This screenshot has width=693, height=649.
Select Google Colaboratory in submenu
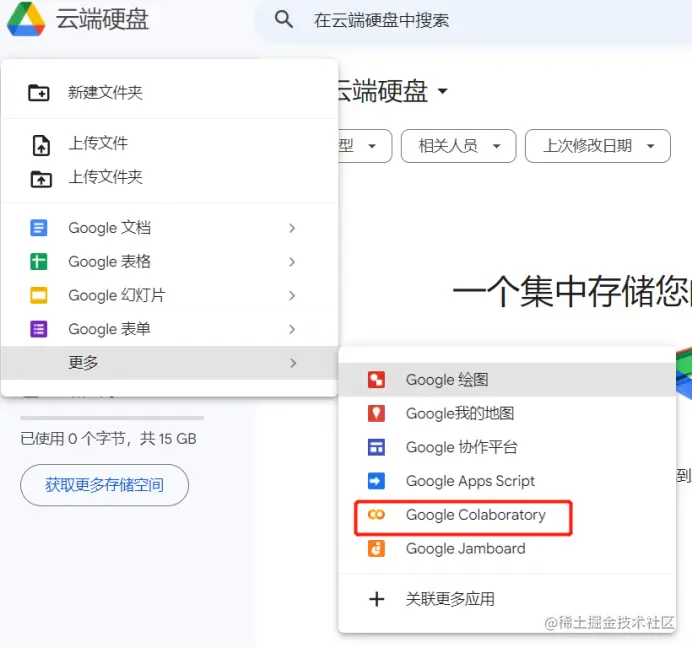(x=507, y=515)
